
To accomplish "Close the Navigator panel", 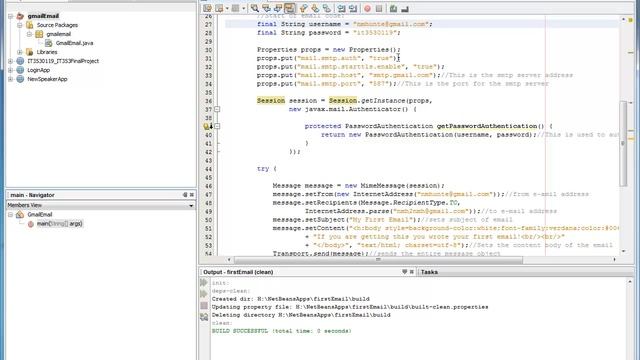I will pyautogui.click(x=192, y=195).
